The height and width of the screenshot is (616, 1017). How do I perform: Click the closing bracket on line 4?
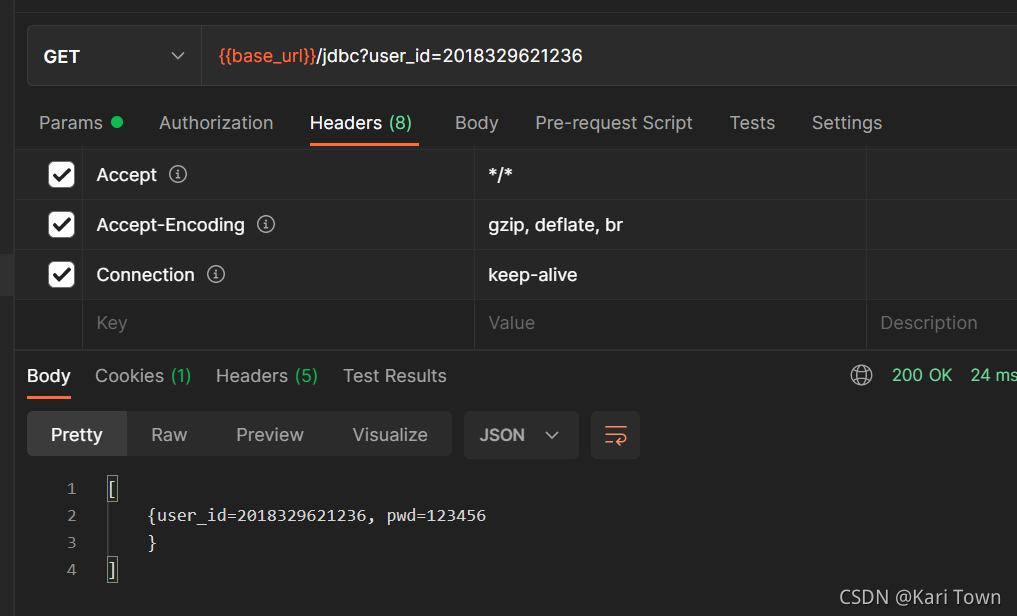point(112,570)
